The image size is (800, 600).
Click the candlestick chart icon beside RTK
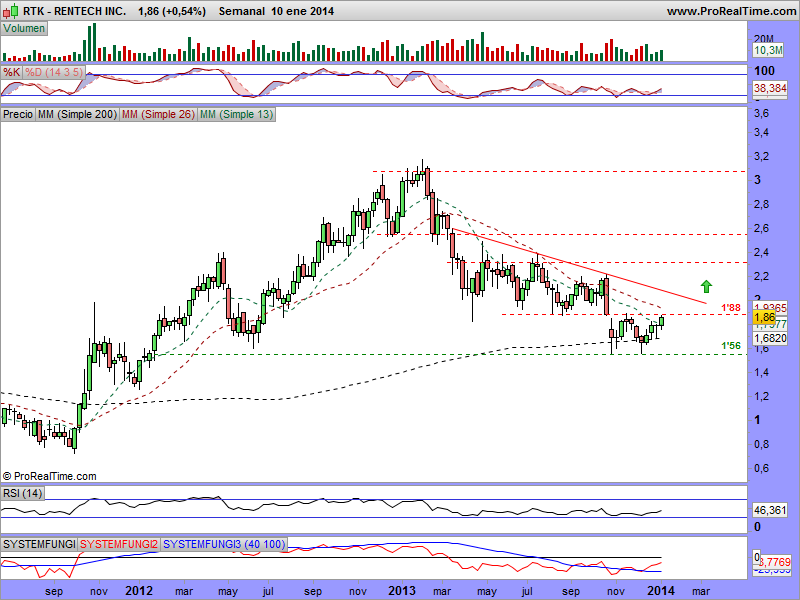[x=12, y=10]
